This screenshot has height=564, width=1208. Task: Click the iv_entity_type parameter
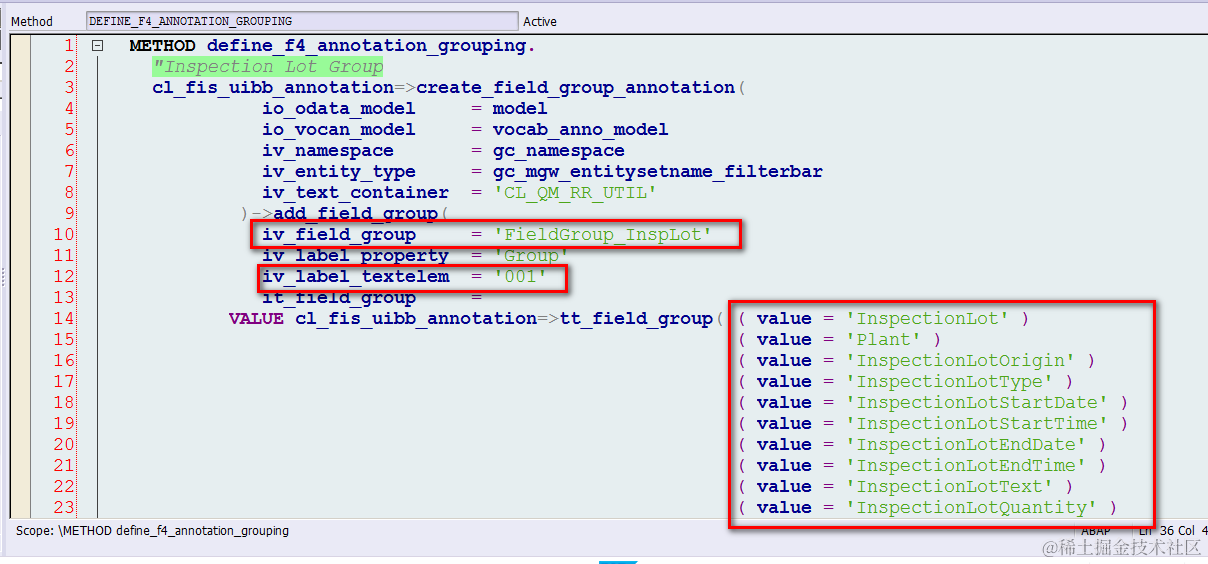point(339,172)
